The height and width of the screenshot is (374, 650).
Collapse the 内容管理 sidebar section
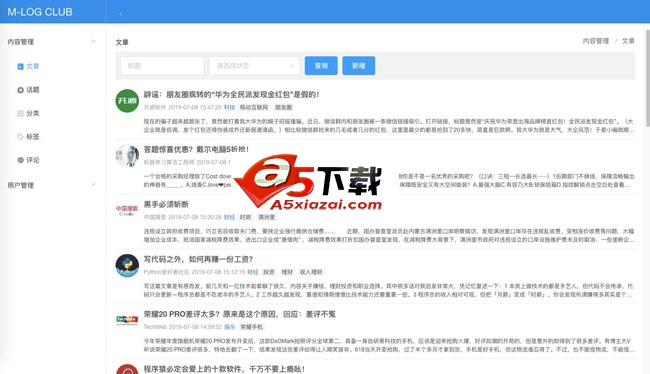click(x=53, y=42)
